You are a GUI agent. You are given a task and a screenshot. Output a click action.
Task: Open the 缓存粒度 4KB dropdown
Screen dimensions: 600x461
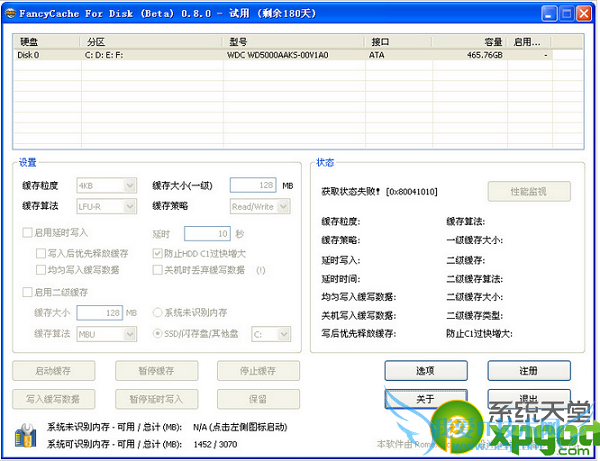click(x=107, y=186)
